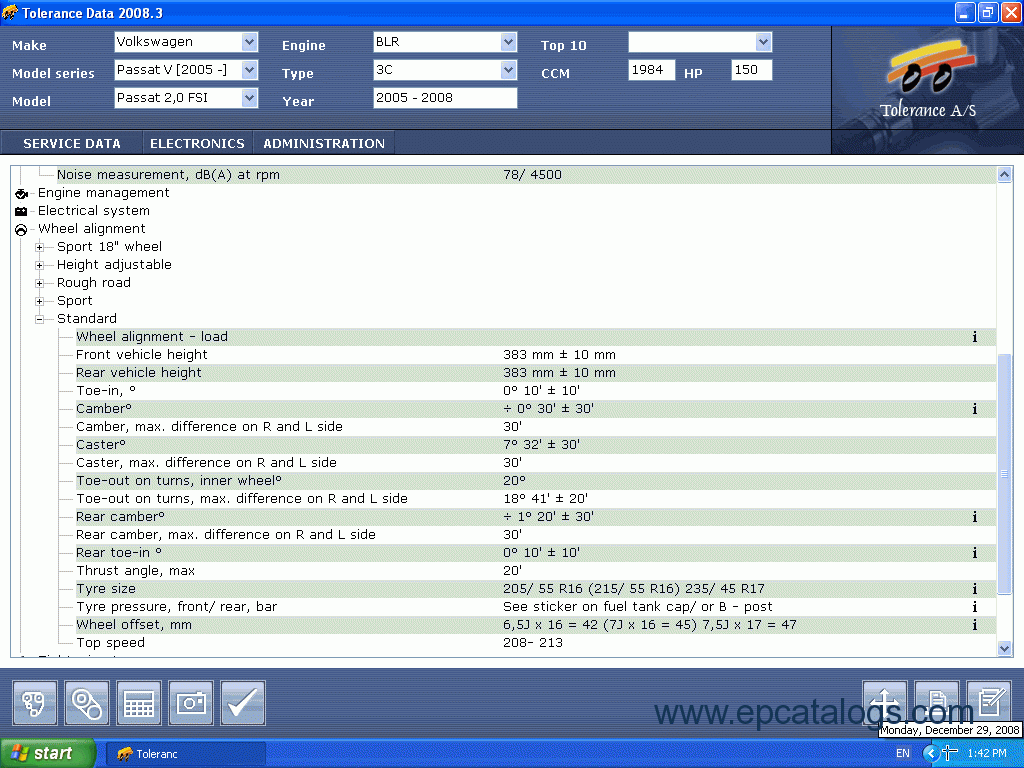
Task: Open info icon for Camber row
Action: click(974, 409)
